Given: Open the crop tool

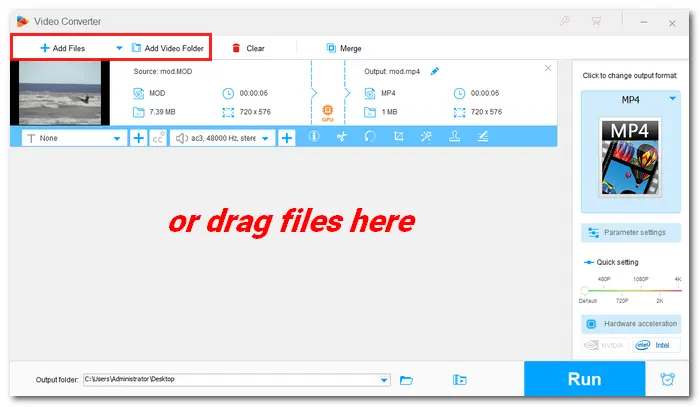Looking at the screenshot, I should coord(398,136).
